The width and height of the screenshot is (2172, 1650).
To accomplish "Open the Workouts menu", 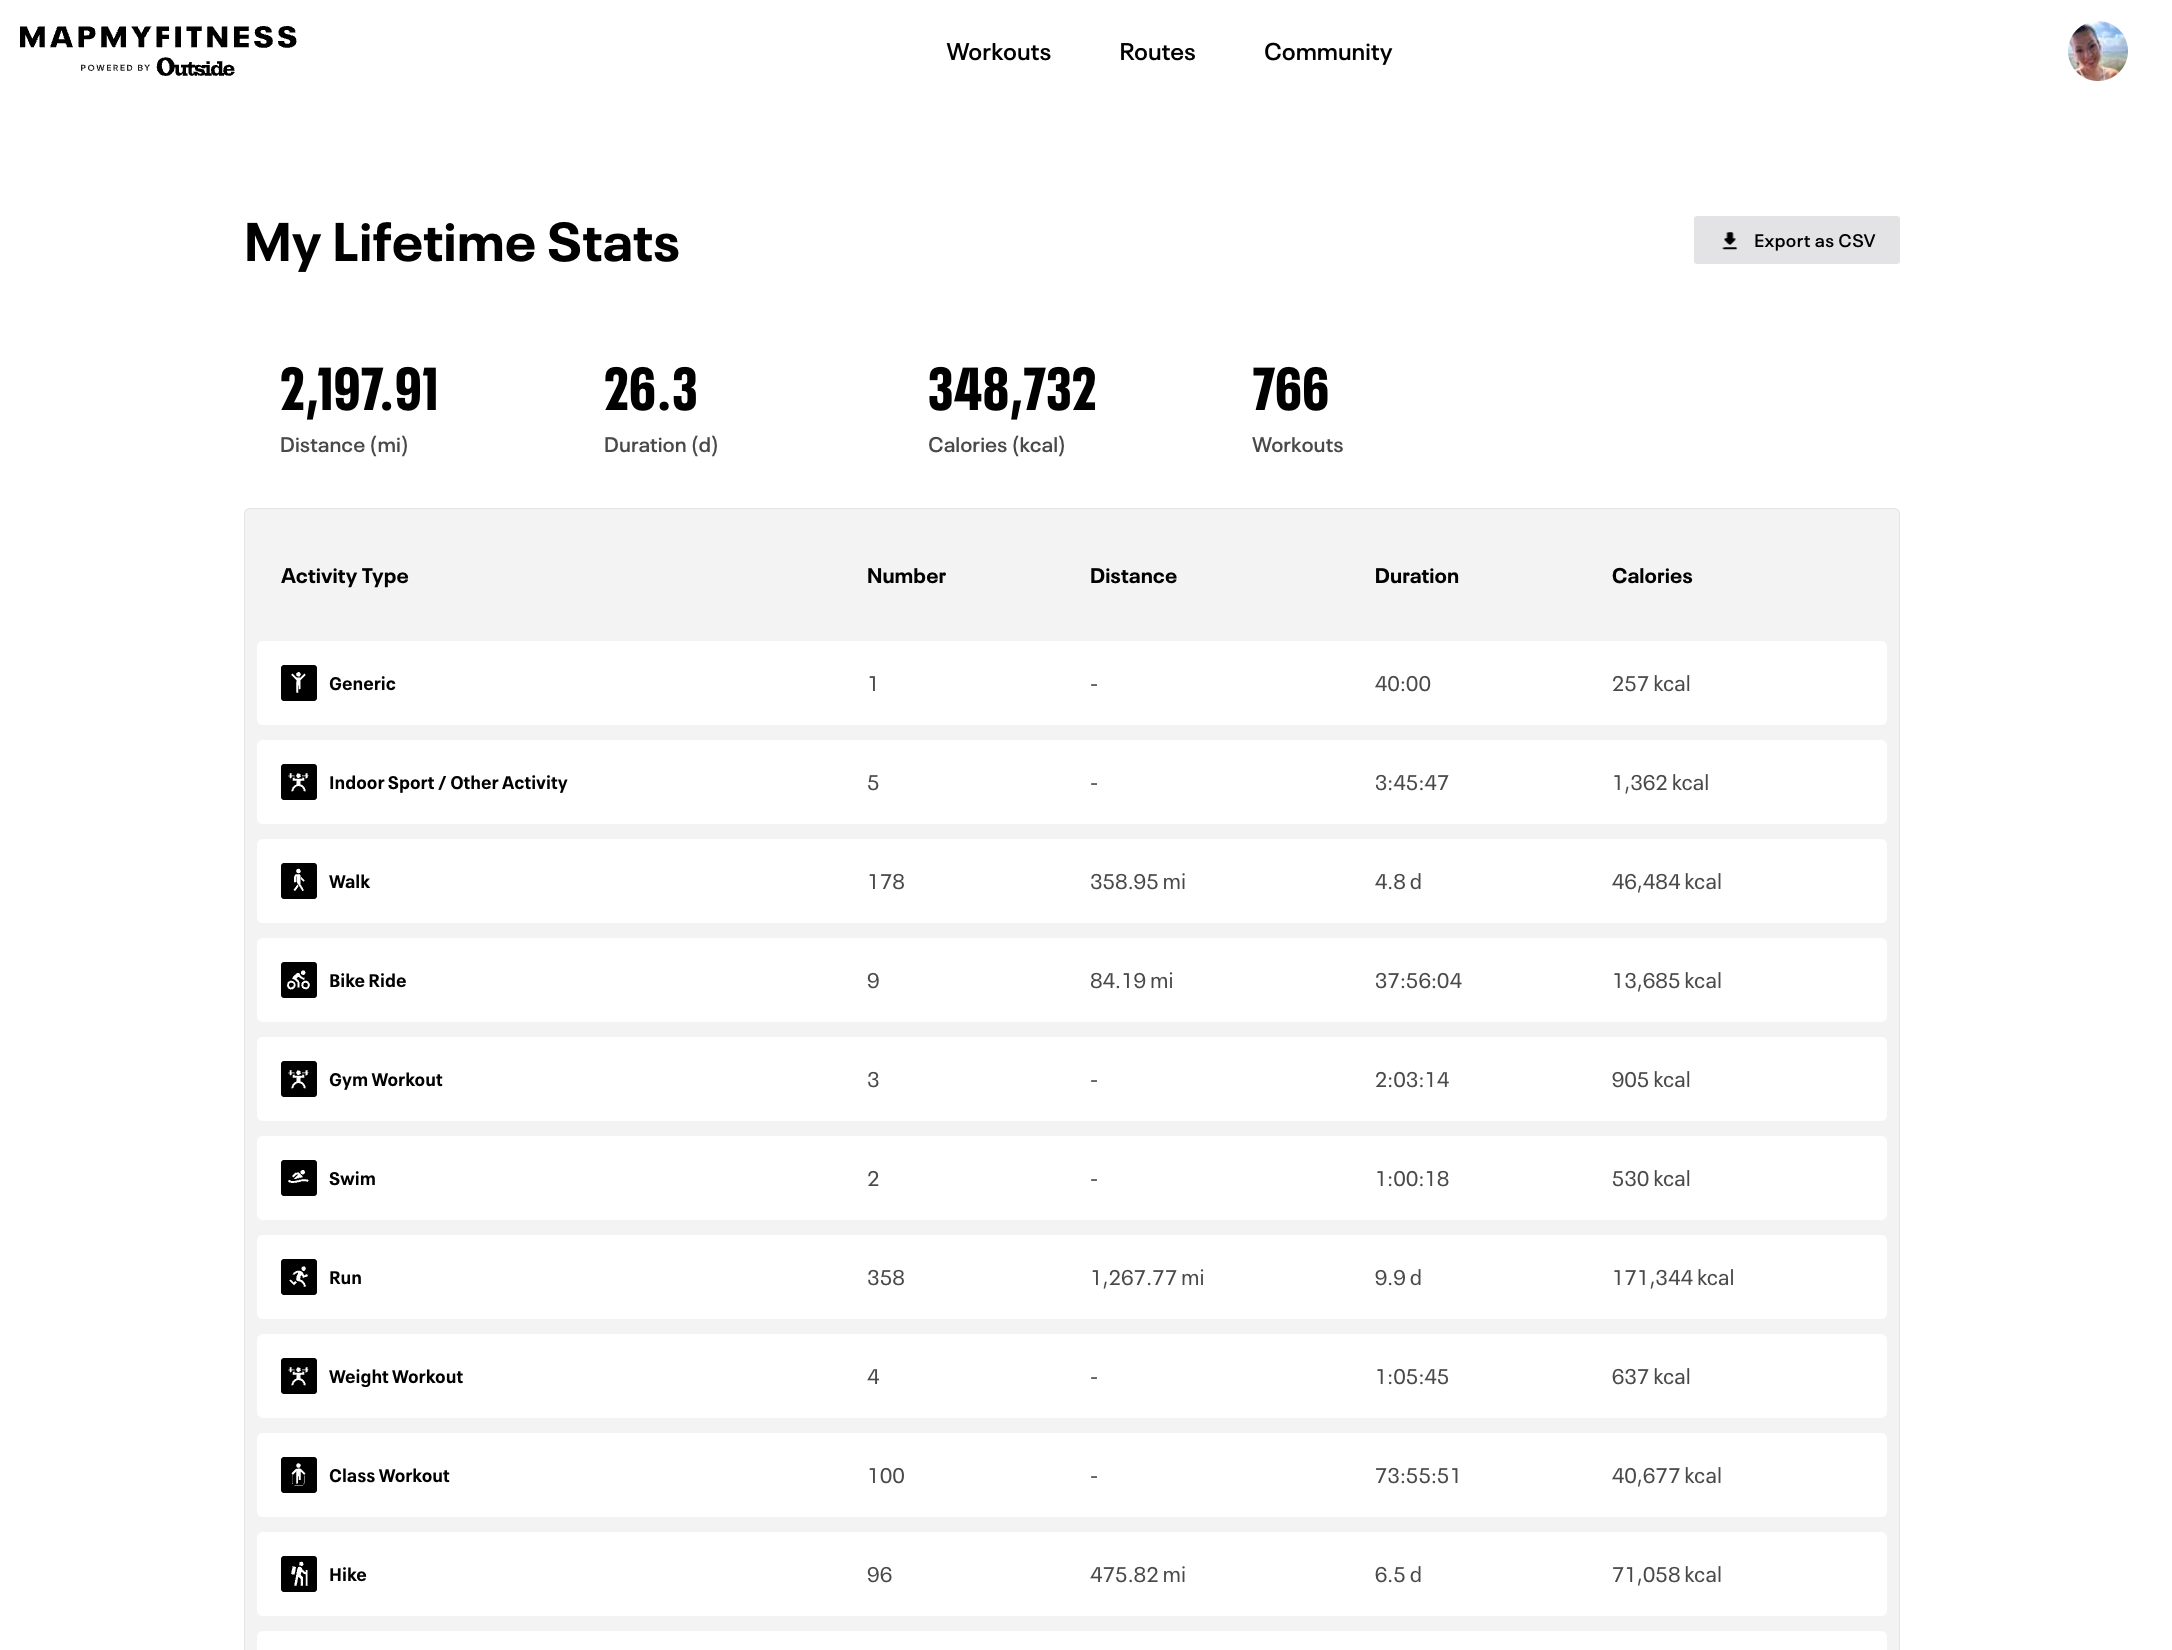I will coord(998,52).
